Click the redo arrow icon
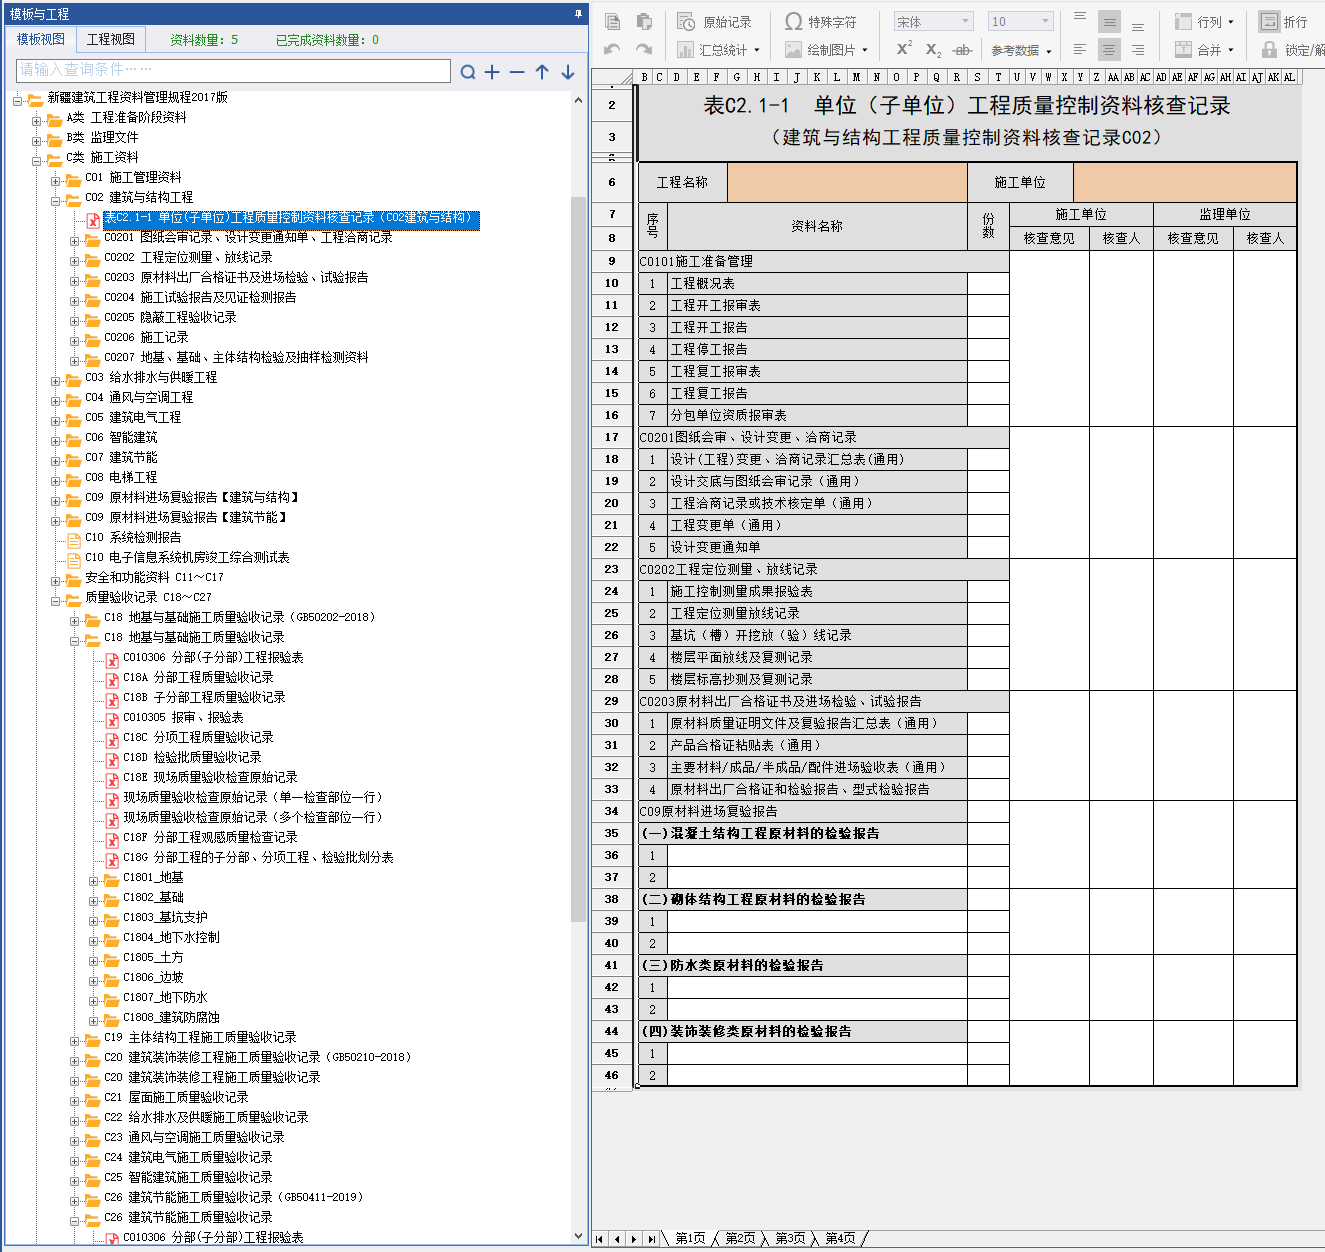Screen dimensions: 1325x1252 pyautogui.click(x=644, y=49)
